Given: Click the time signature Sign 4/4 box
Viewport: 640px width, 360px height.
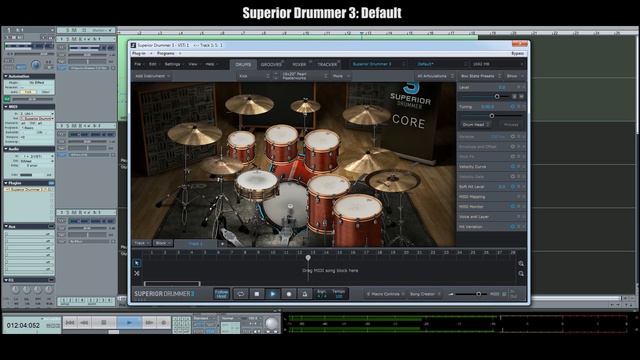Looking at the screenshot, I should [322, 293].
